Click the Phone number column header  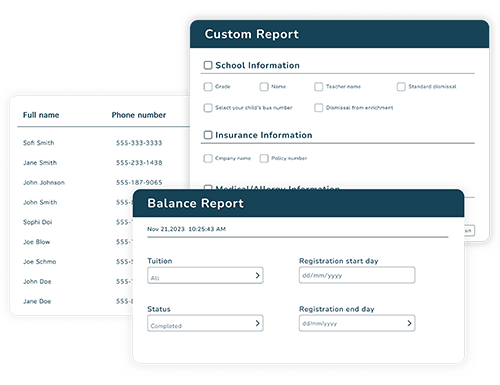tap(139, 115)
